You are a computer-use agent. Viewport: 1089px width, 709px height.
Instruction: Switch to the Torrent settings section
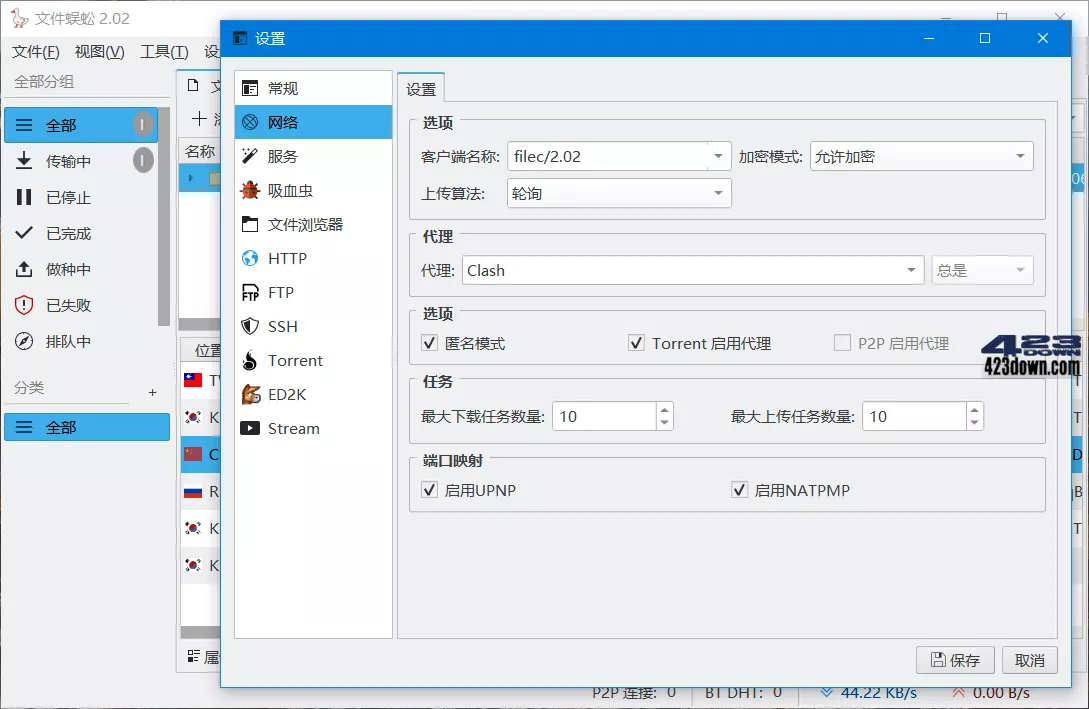(x=293, y=360)
